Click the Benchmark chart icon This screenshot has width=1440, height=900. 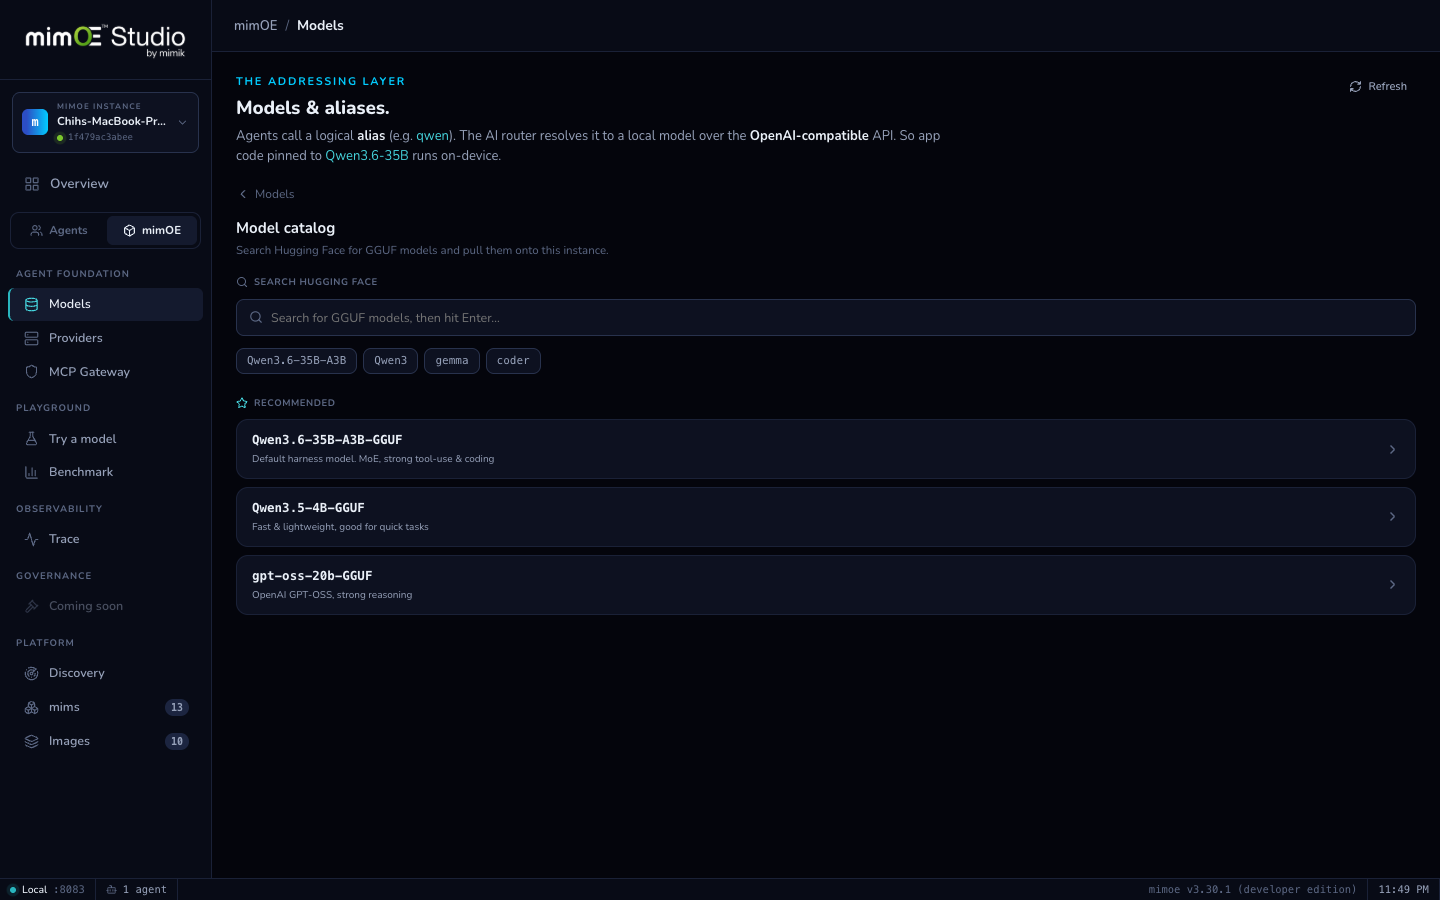pos(31,472)
